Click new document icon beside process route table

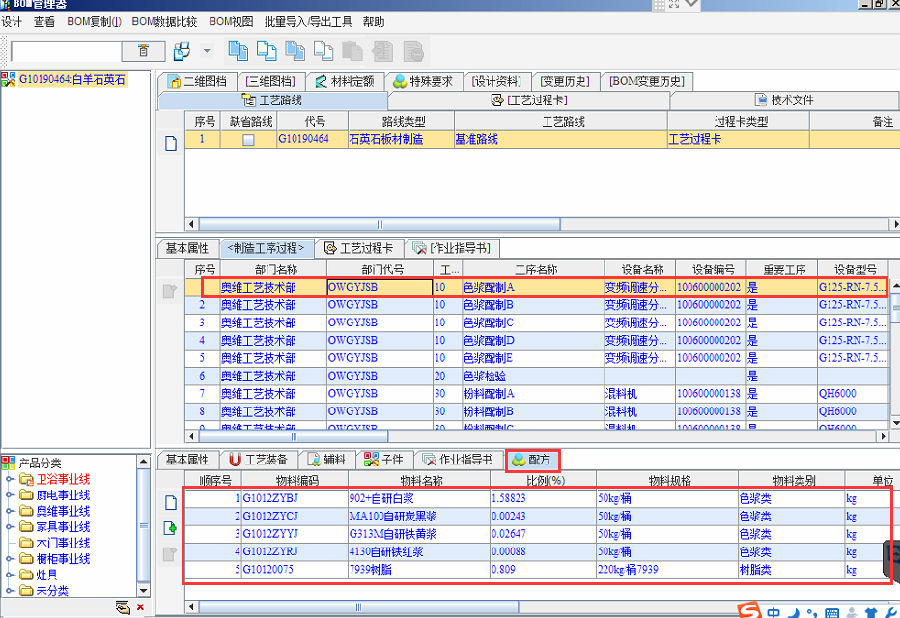click(x=170, y=143)
